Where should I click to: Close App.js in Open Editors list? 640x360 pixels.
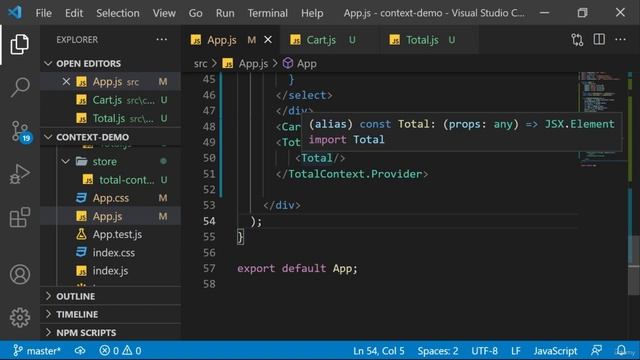[x=66, y=82]
